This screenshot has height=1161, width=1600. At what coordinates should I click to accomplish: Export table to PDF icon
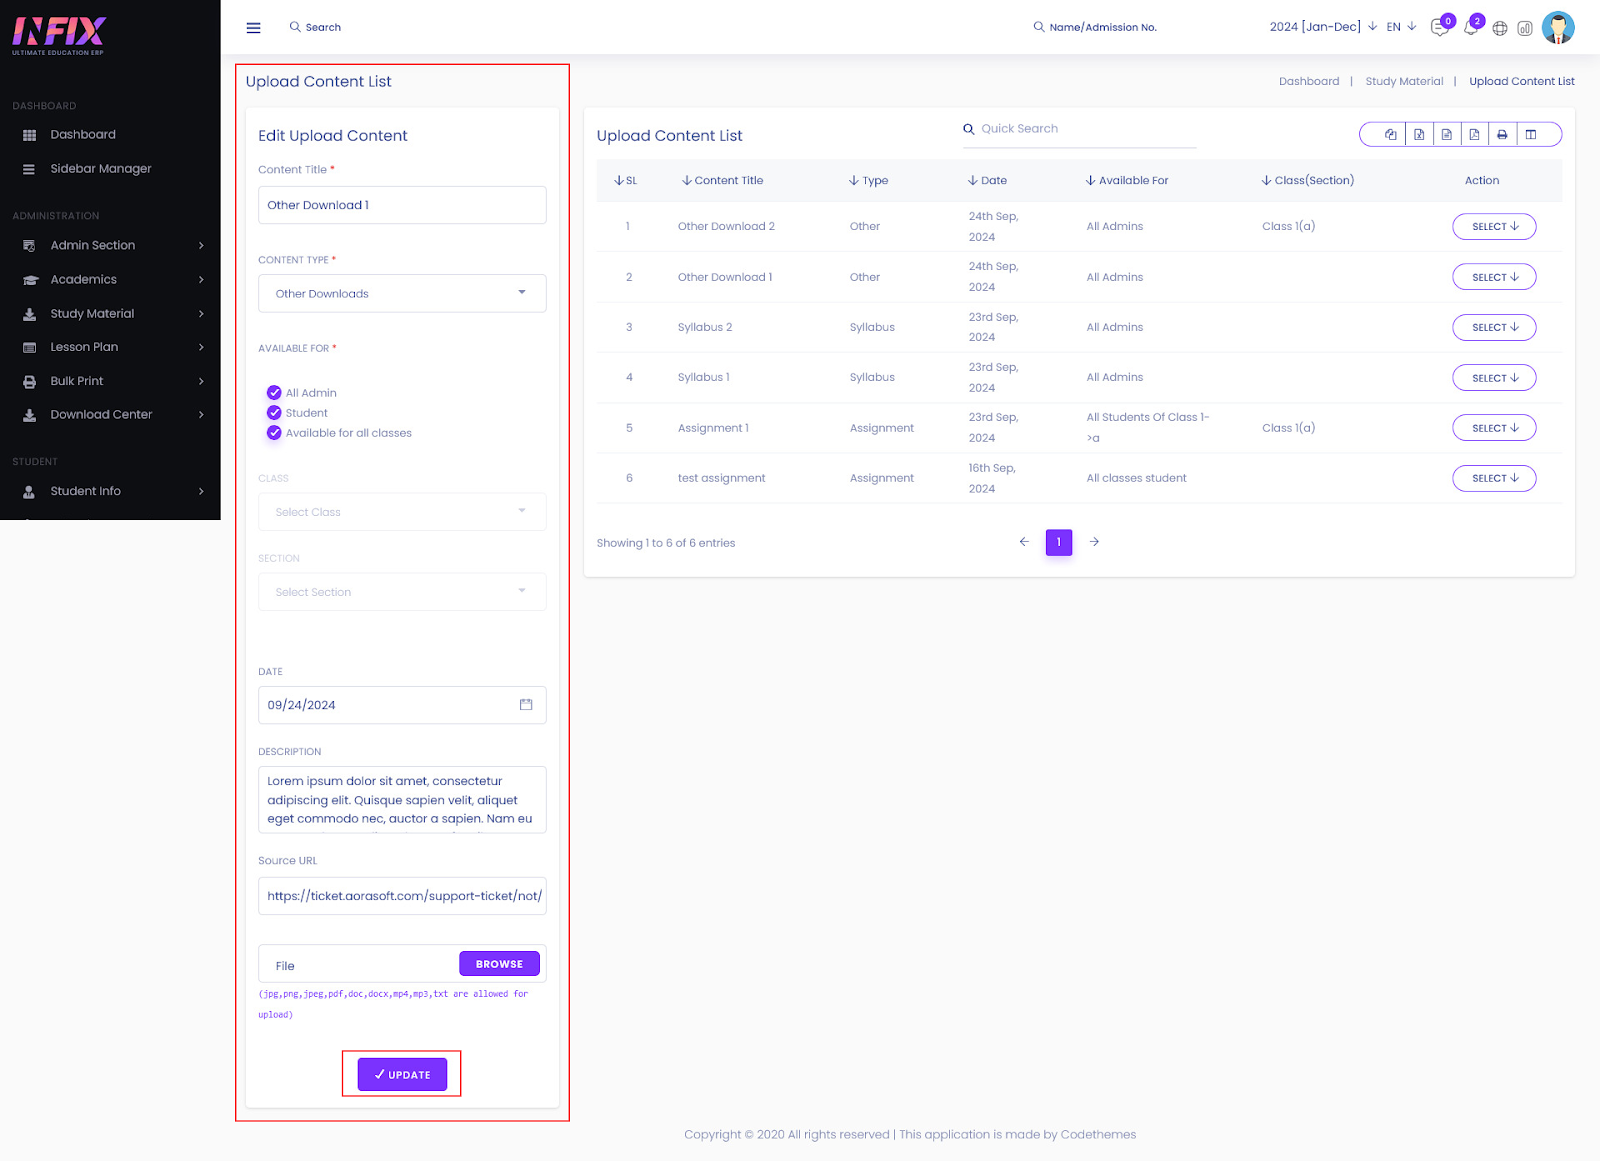point(1474,134)
